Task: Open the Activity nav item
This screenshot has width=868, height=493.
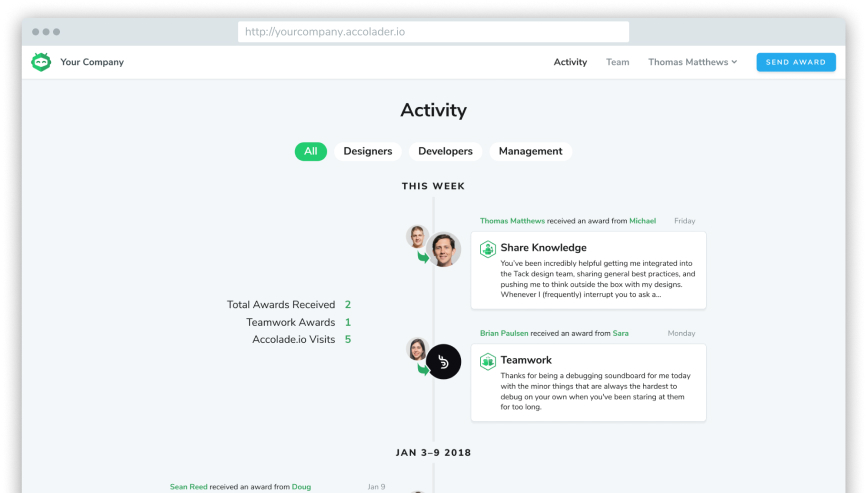Action: click(570, 62)
